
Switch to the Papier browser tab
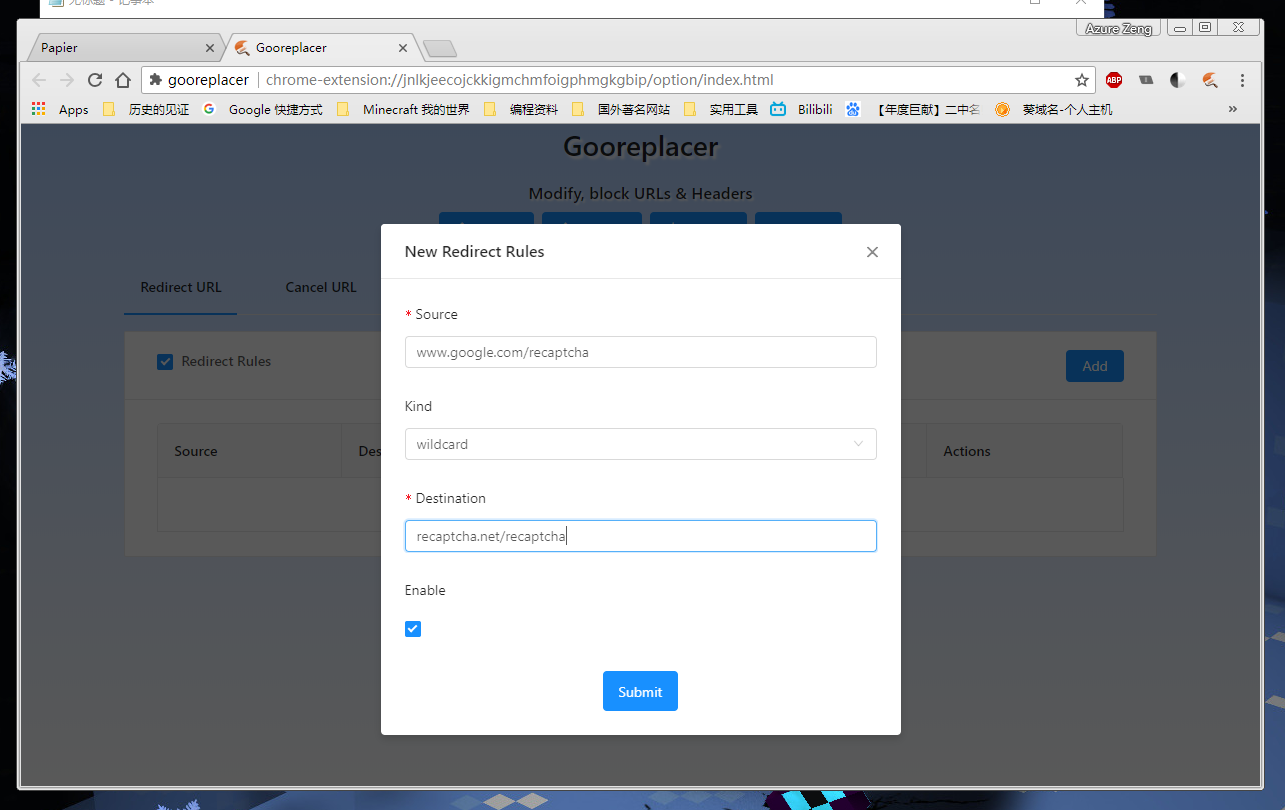pyautogui.click(x=125, y=47)
